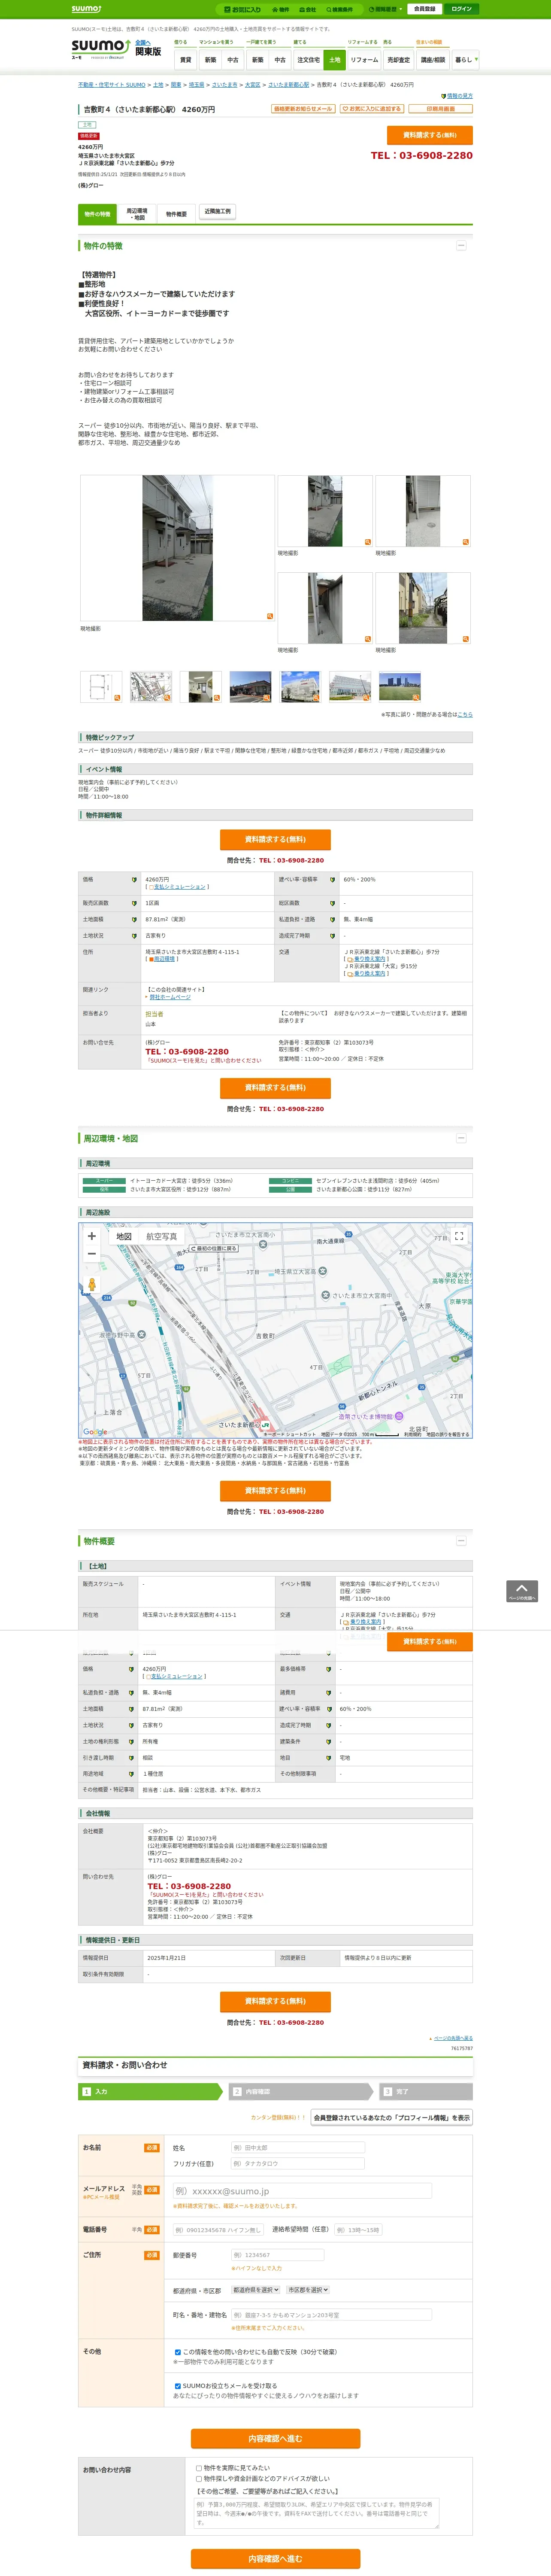Click the 会員登録 button
551x2576 pixels.
point(424,9)
